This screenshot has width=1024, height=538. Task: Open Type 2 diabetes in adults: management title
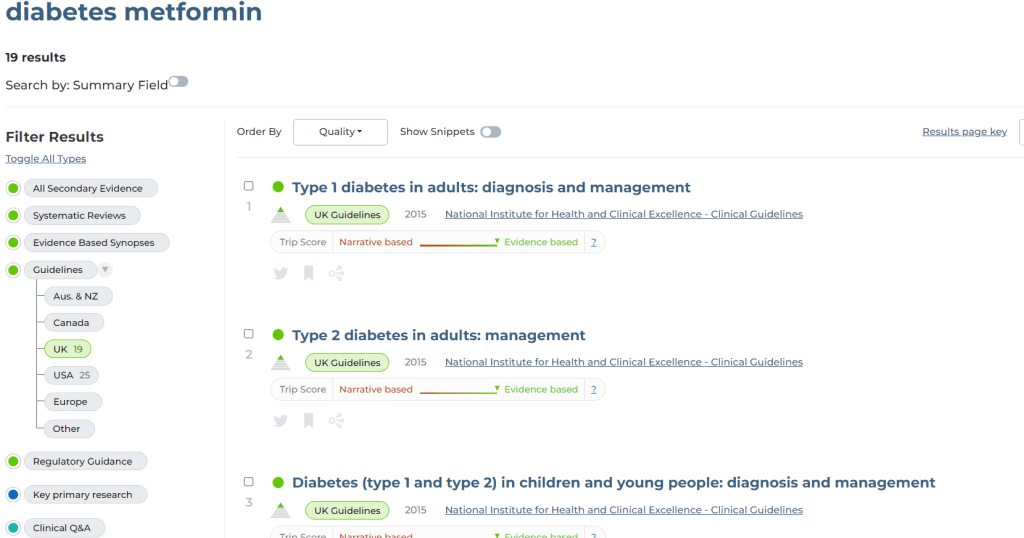438,335
